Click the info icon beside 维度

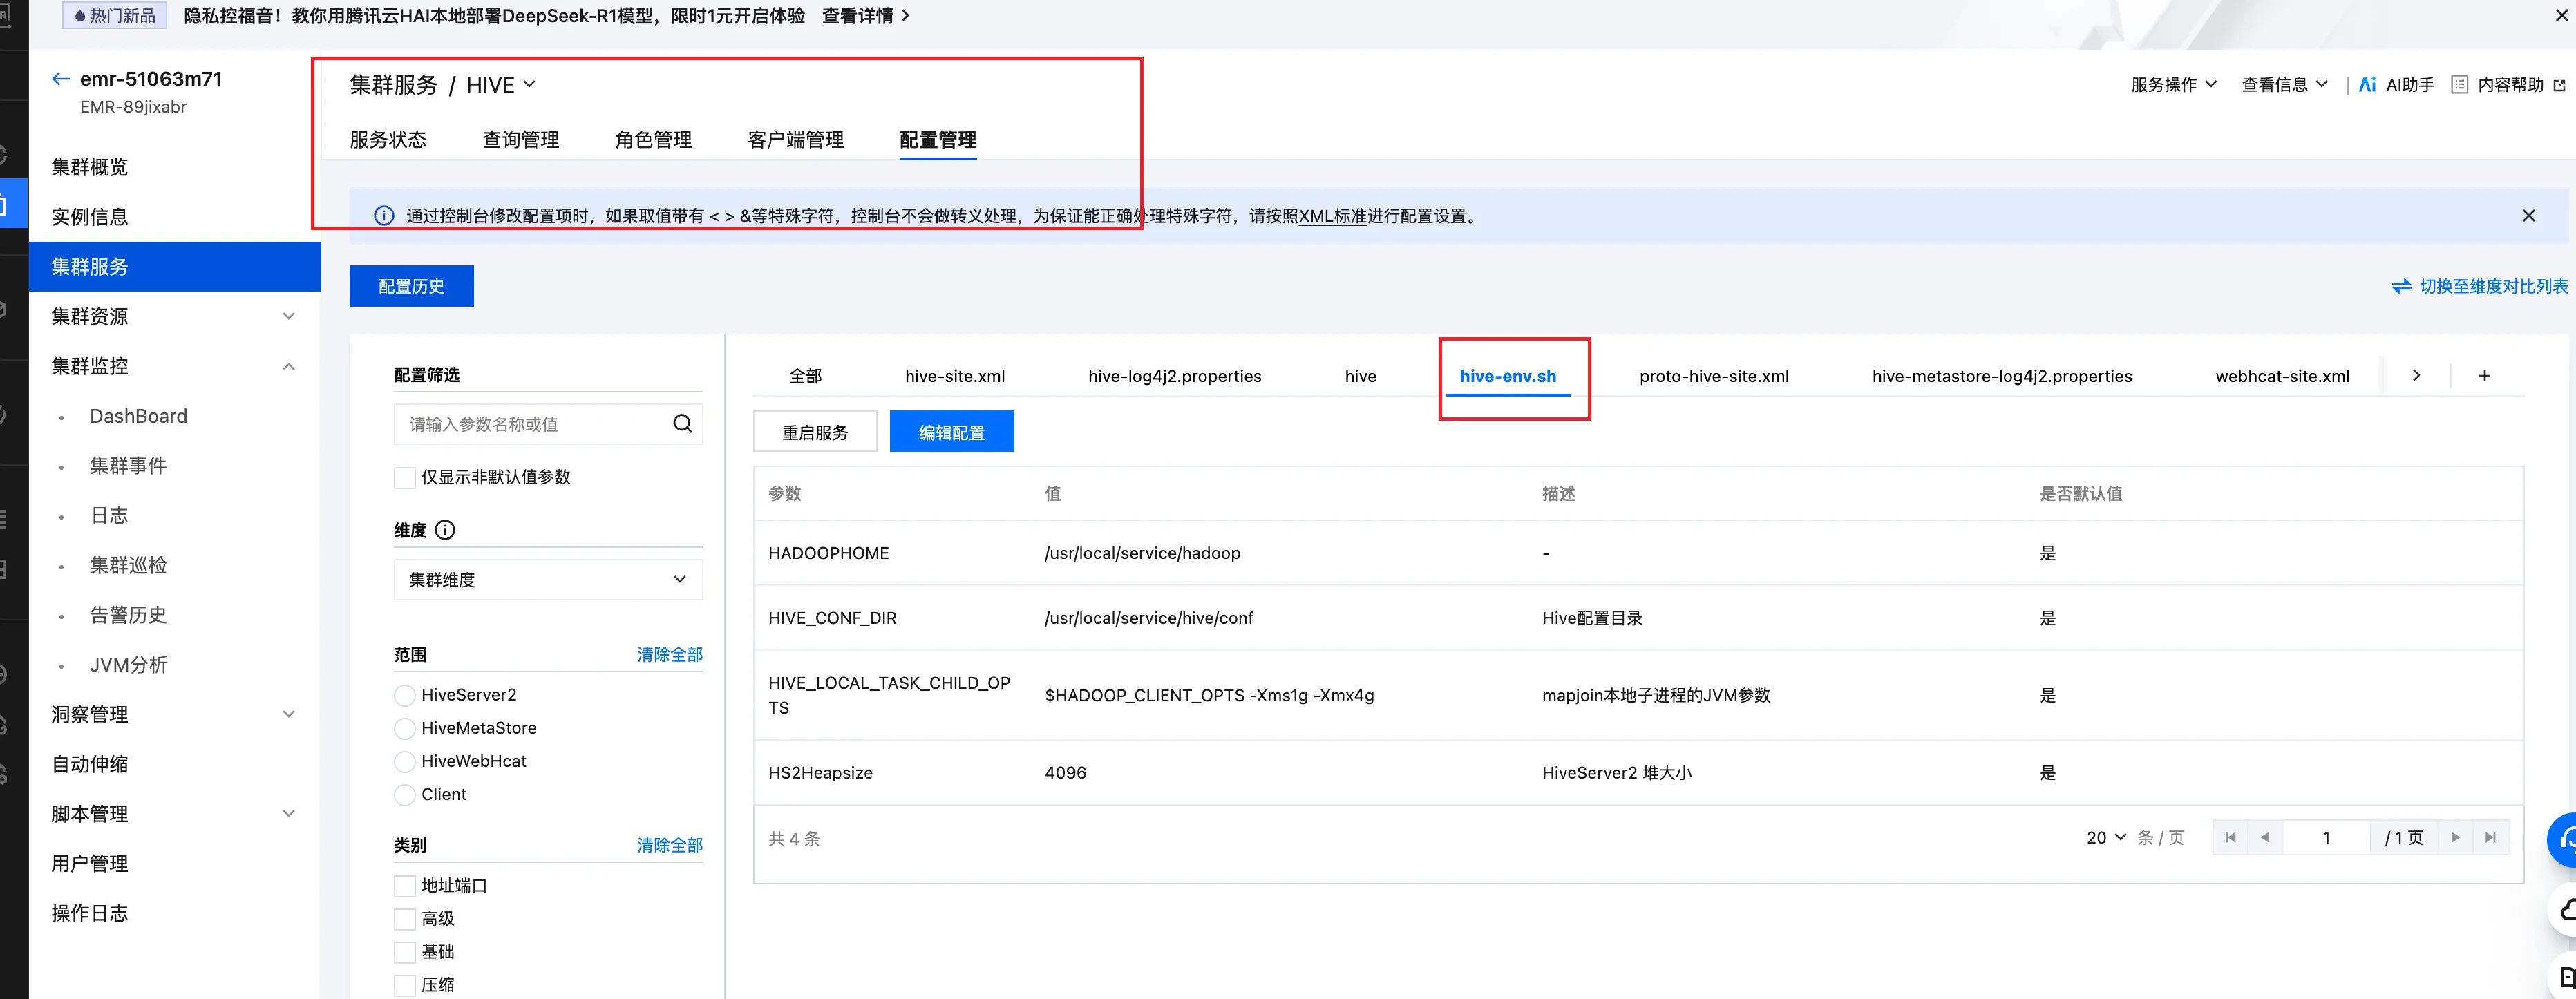[445, 530]
